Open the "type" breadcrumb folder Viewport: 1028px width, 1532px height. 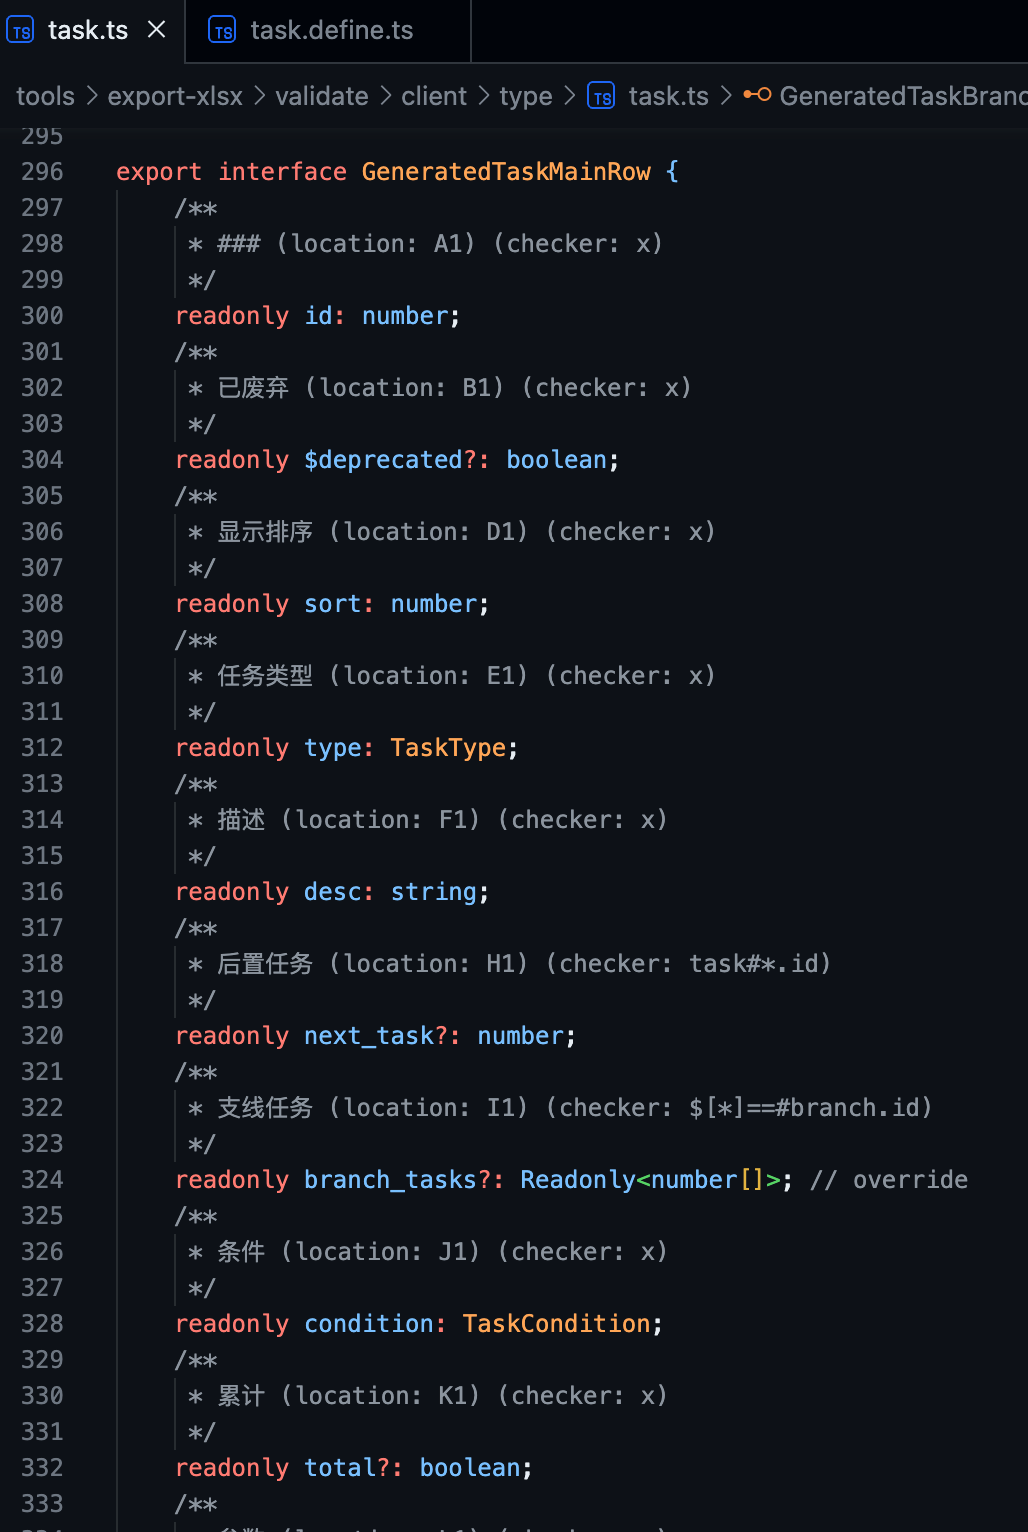[526, 96]
